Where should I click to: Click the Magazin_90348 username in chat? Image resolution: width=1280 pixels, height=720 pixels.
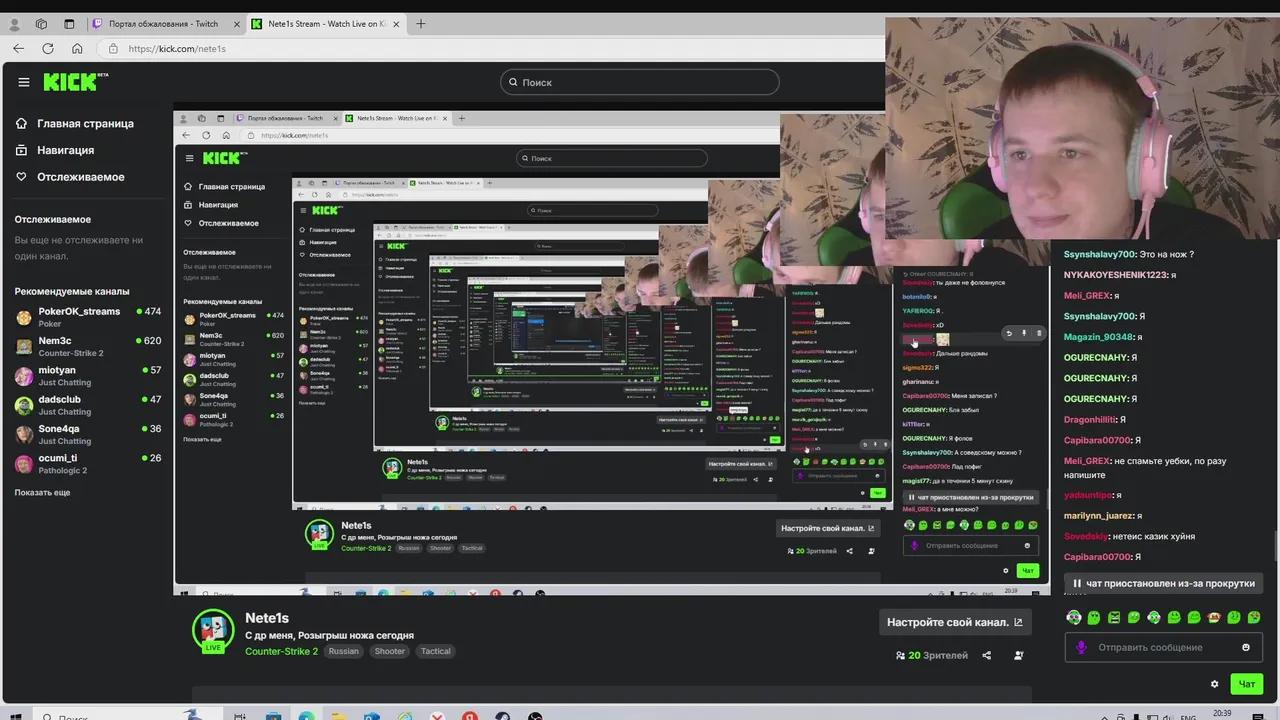pyautogui.click(x=1098, y=337)
